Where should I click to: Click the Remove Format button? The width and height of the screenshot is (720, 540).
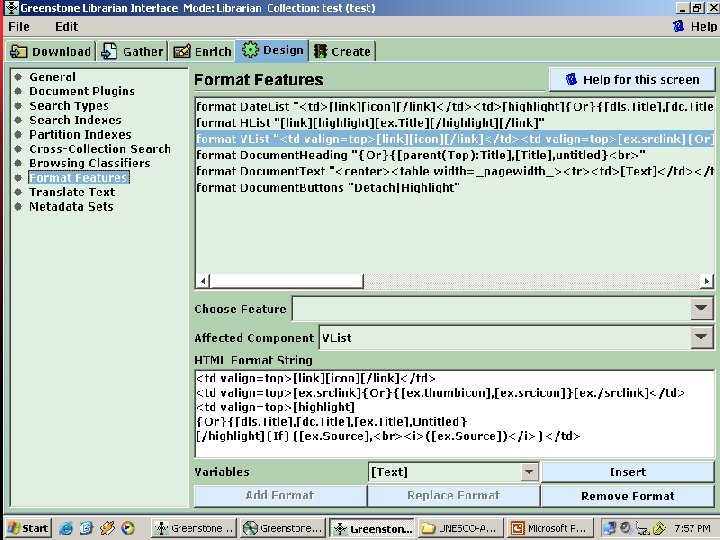pos(628,496)
